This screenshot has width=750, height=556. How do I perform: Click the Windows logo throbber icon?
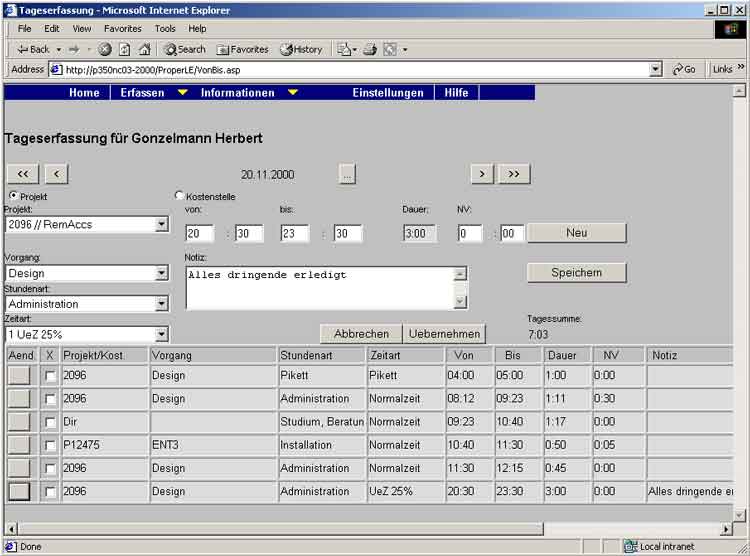tap(731, 30)
